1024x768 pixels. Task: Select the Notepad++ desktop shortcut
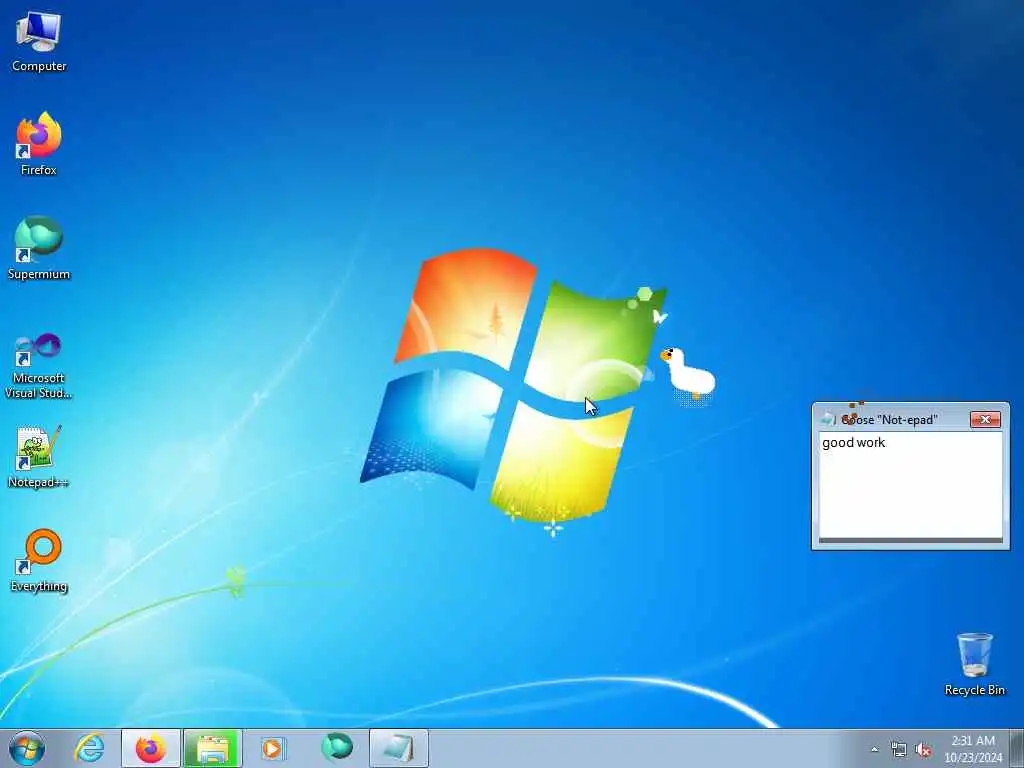(x=39, y=457)
